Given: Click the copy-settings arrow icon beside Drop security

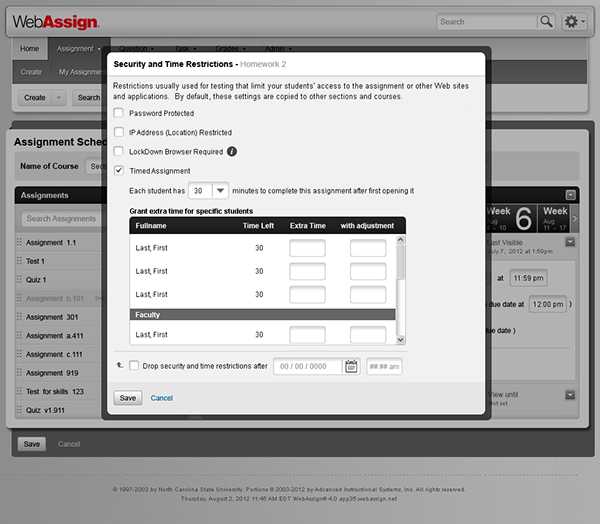Looking at the screenshot, I should tap(120, 366).
